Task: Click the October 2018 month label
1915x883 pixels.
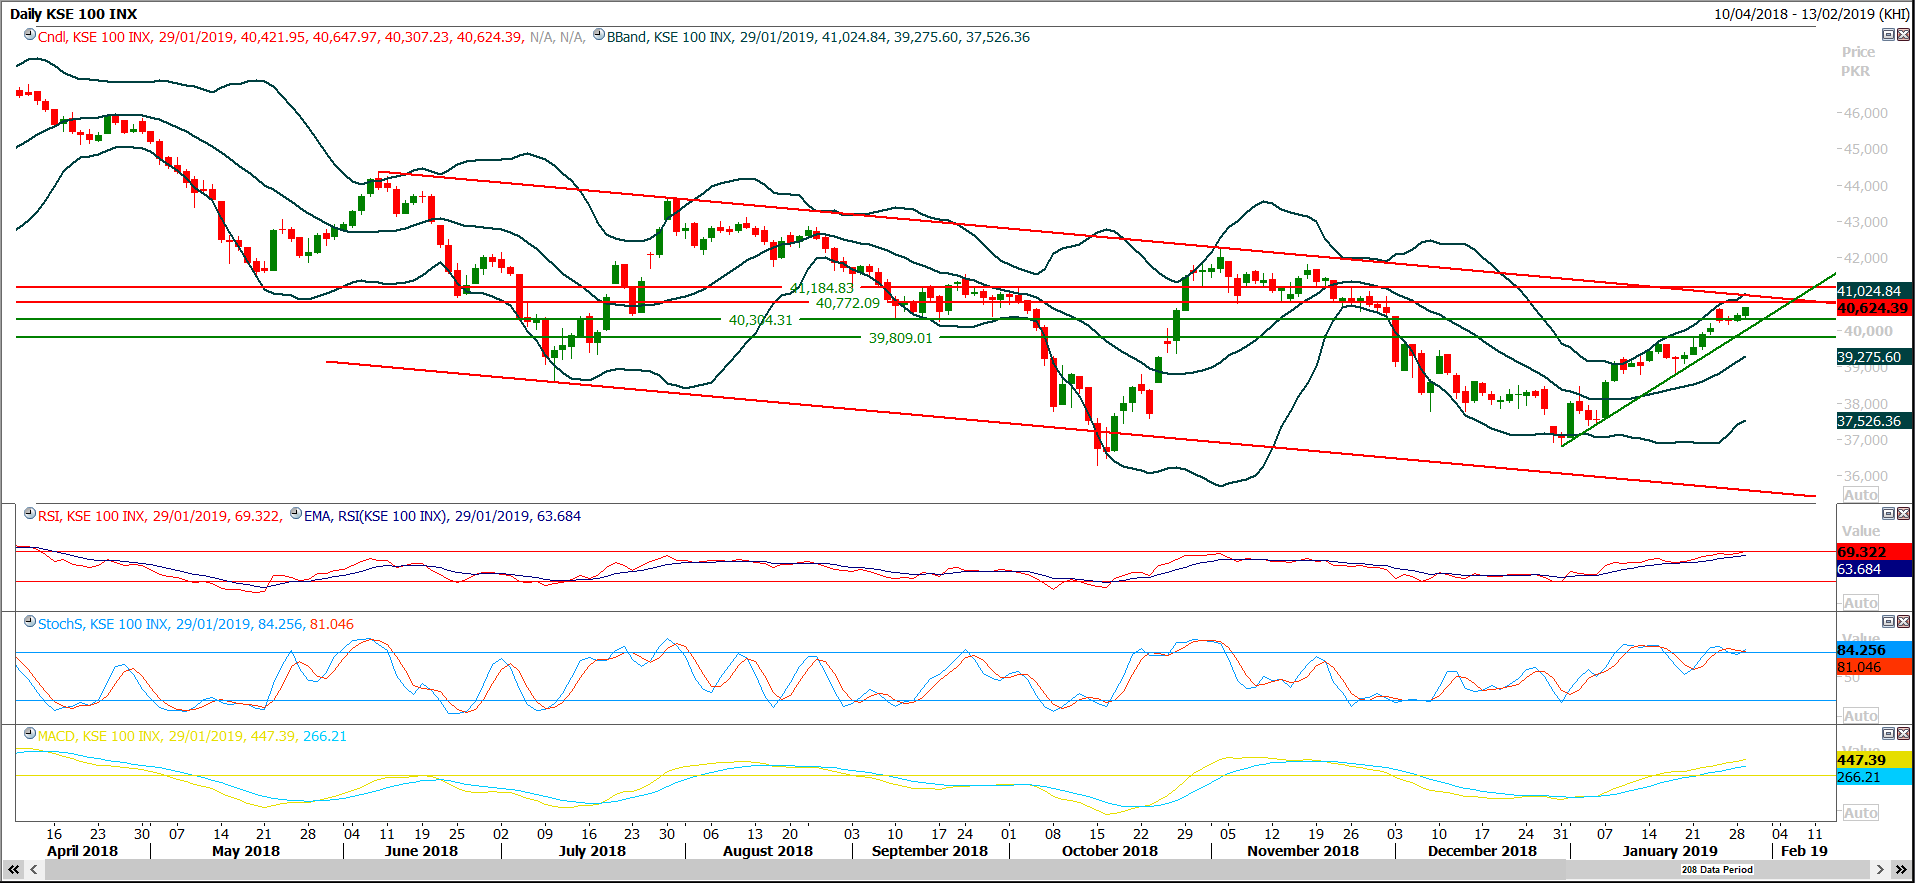Action: click(1110, 851)
